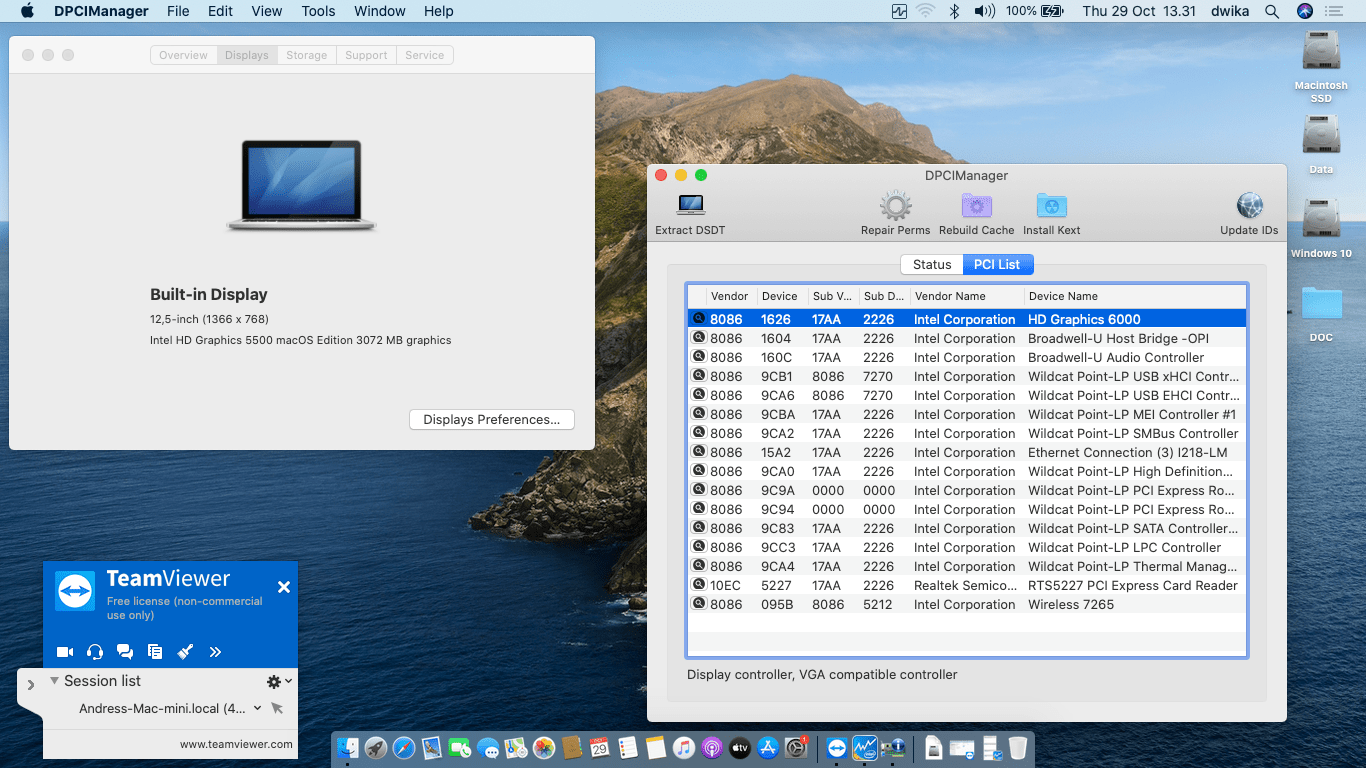Viewport: 1366px width, 768px height.
Task: Select the Ethernet Connection (3) I218-LM row
Action: pyautogui.click(x=967, y=452)
